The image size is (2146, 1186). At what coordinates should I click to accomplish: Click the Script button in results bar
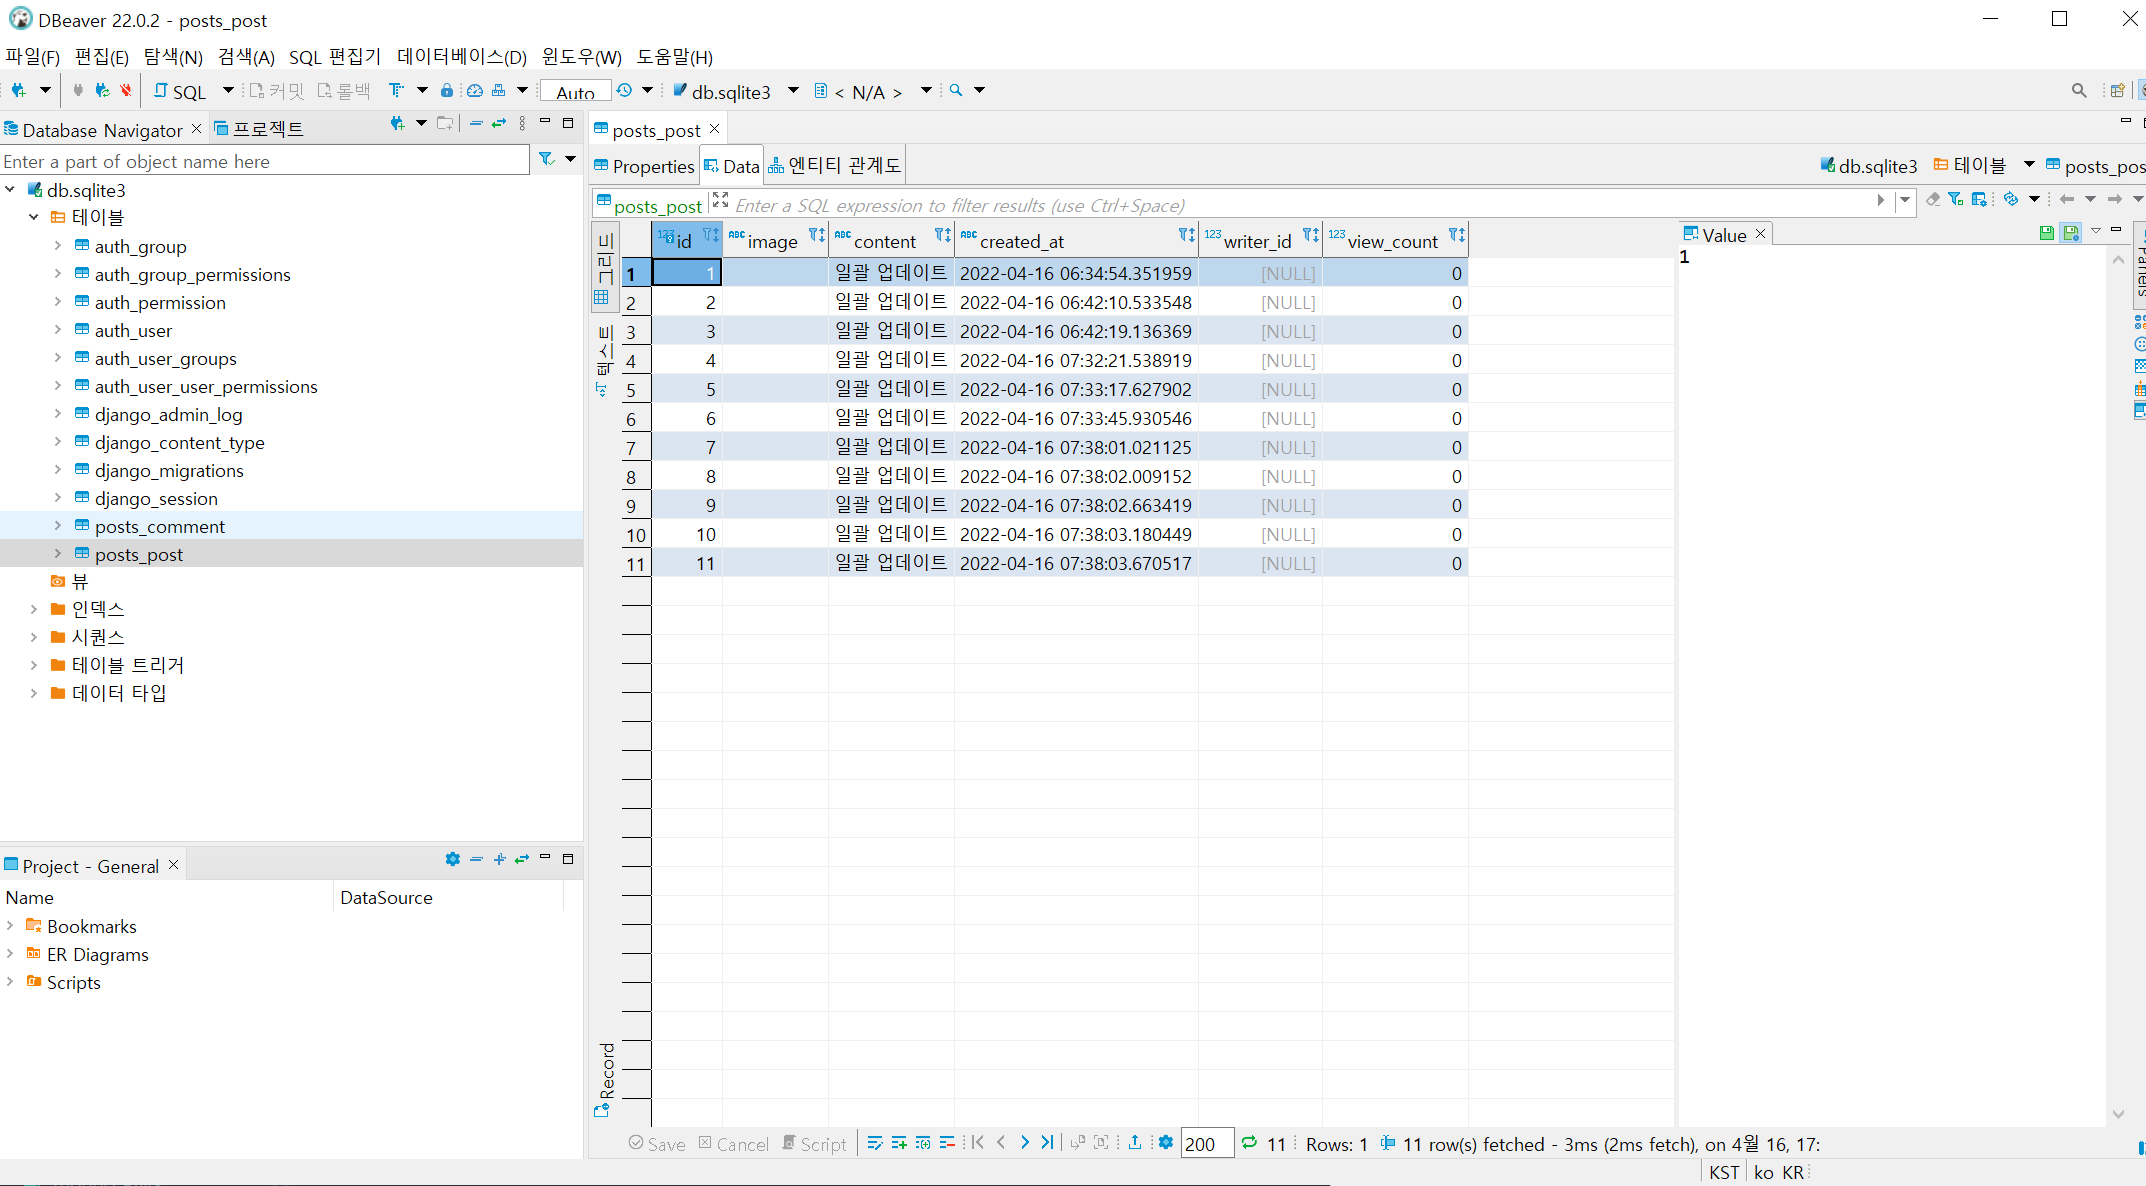pos(815,1144)
